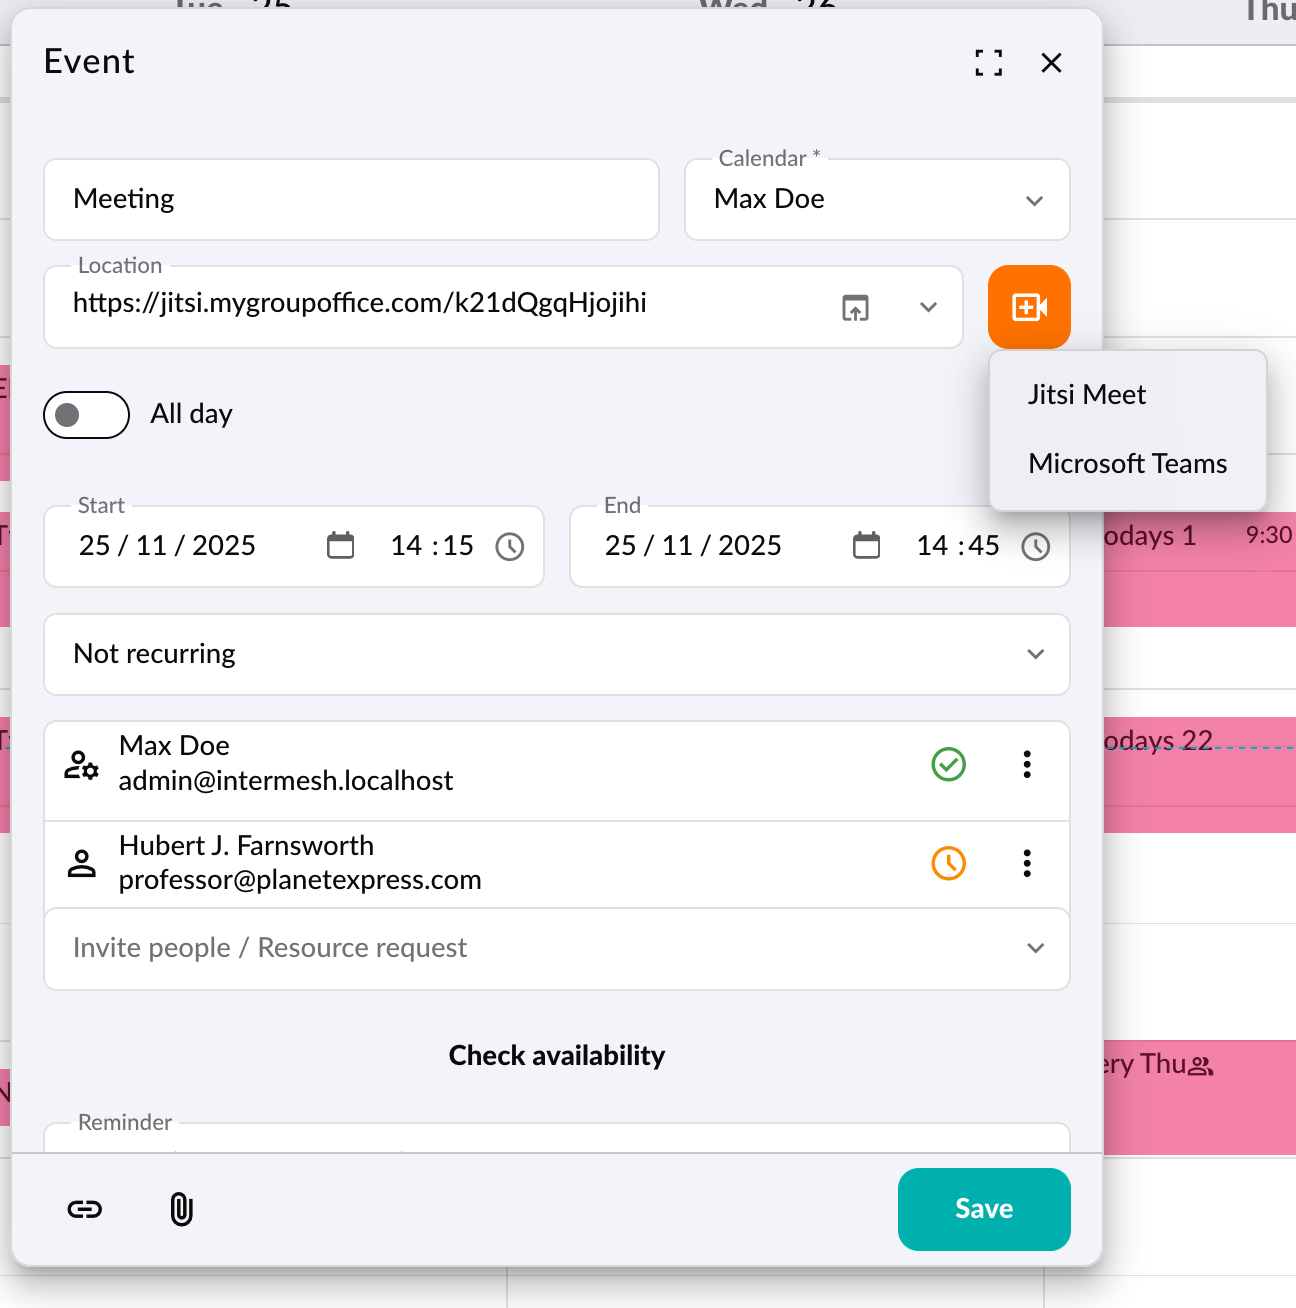Select Jitsi Meet from the menu
Image resolution: width=1296 pixels, height=1308 pixels.
click(1087, 395)
